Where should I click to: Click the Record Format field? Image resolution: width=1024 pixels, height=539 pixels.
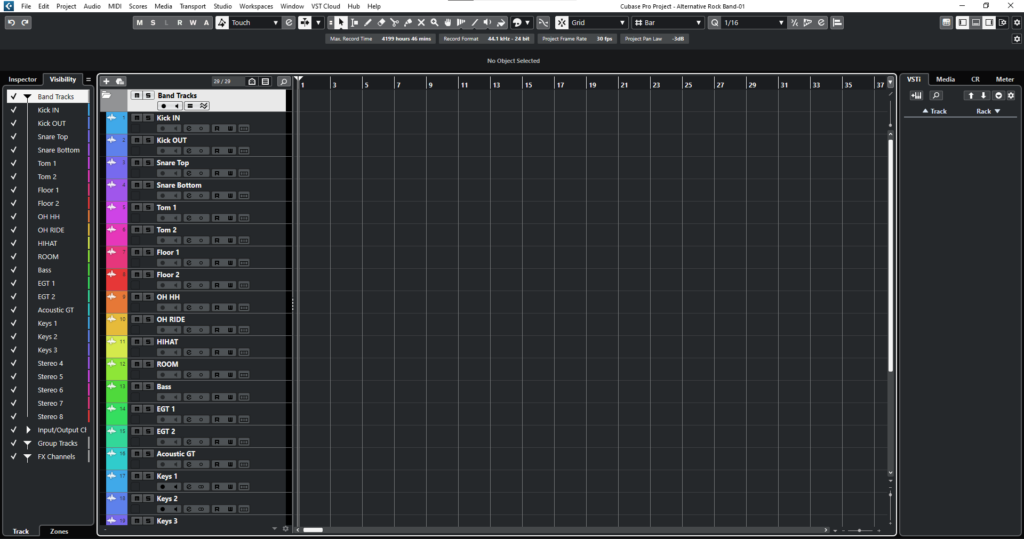[486, 39]
